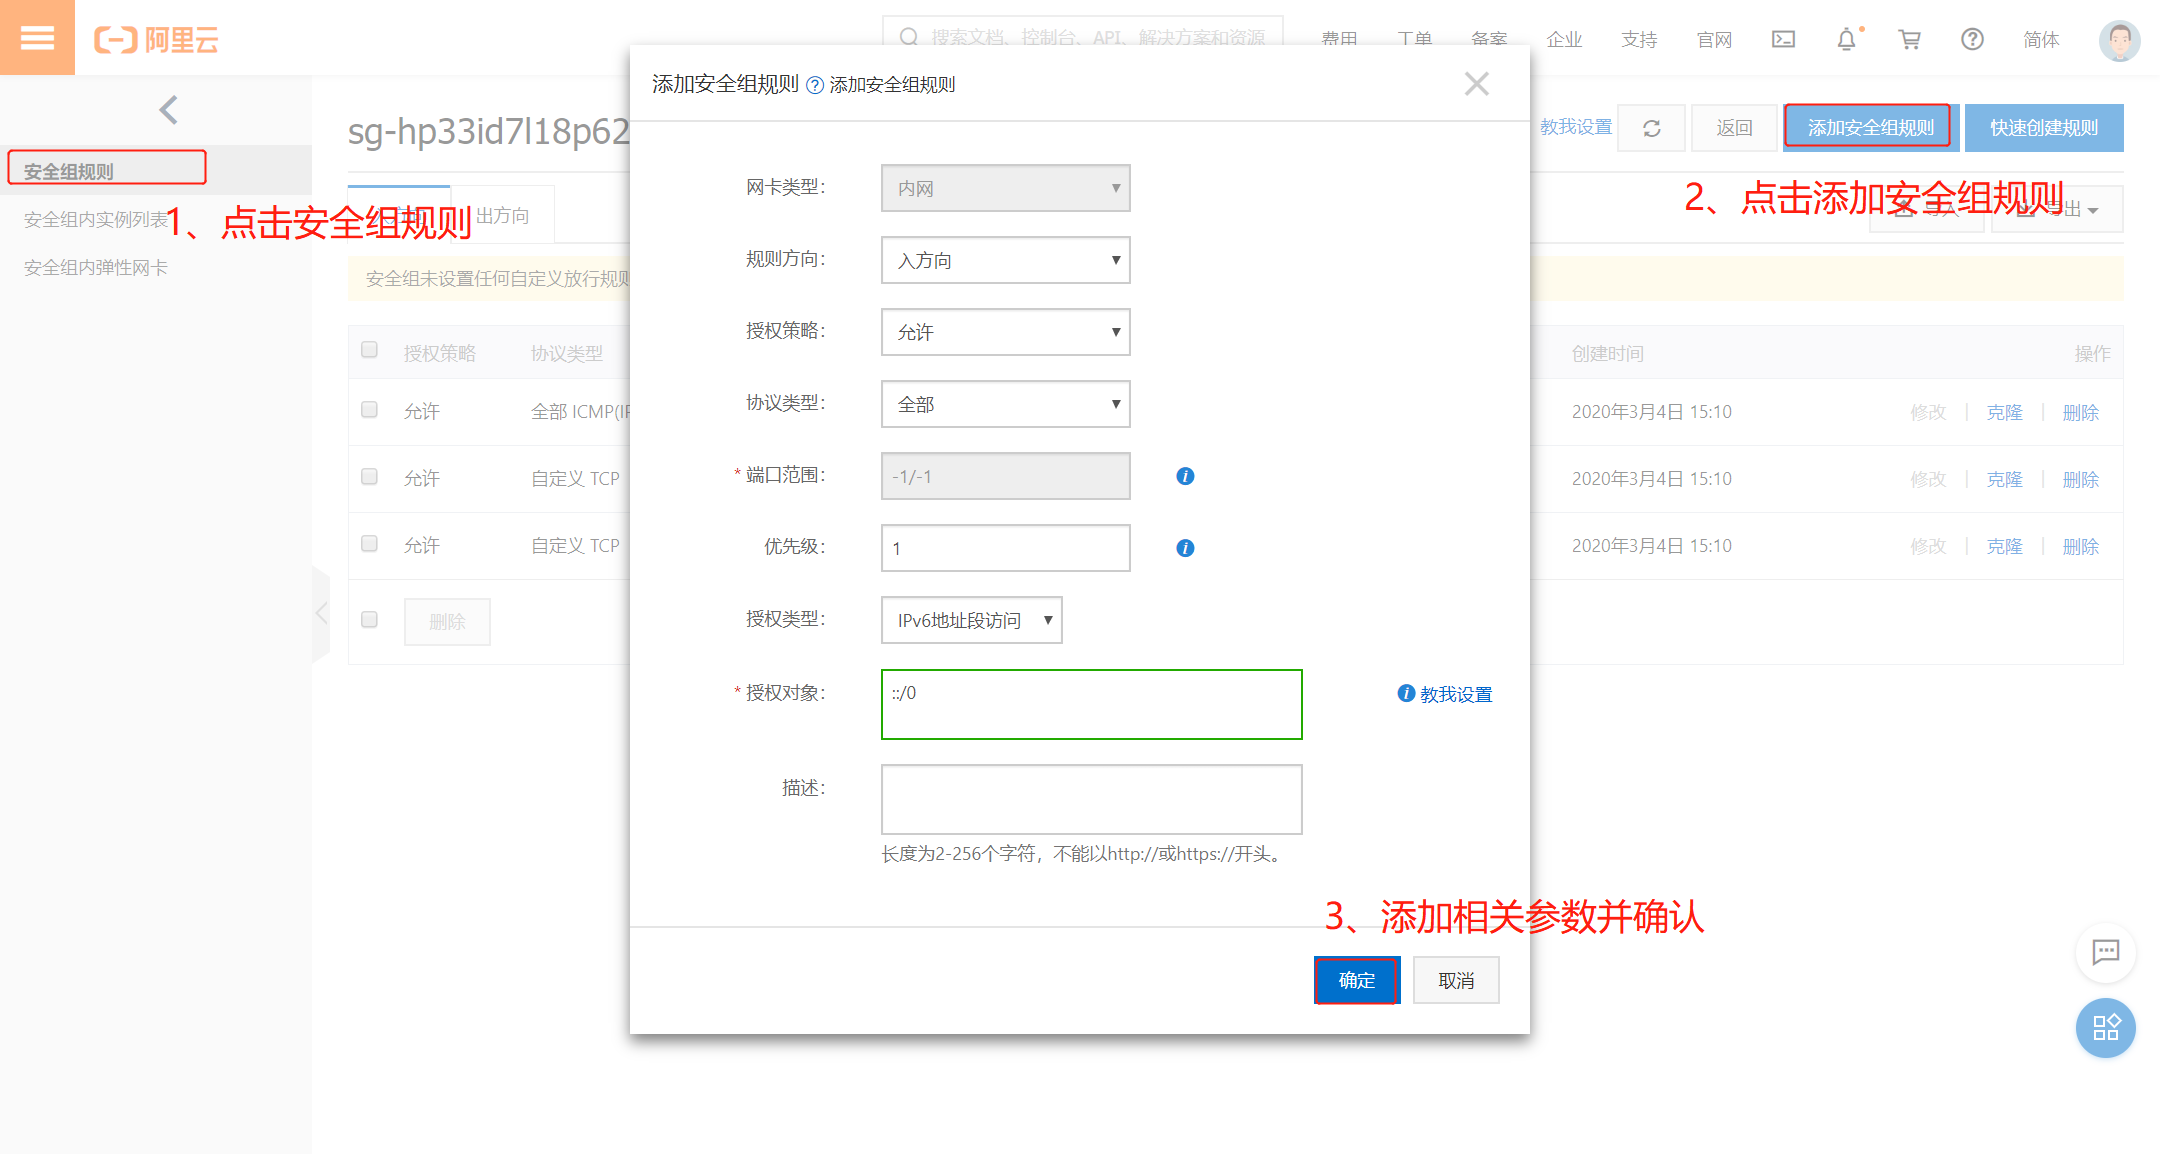Click 克隆 on the ICMP rule
Image resolution: width=2160 pixels, height=1154 pixels.
click(2004, 411)
